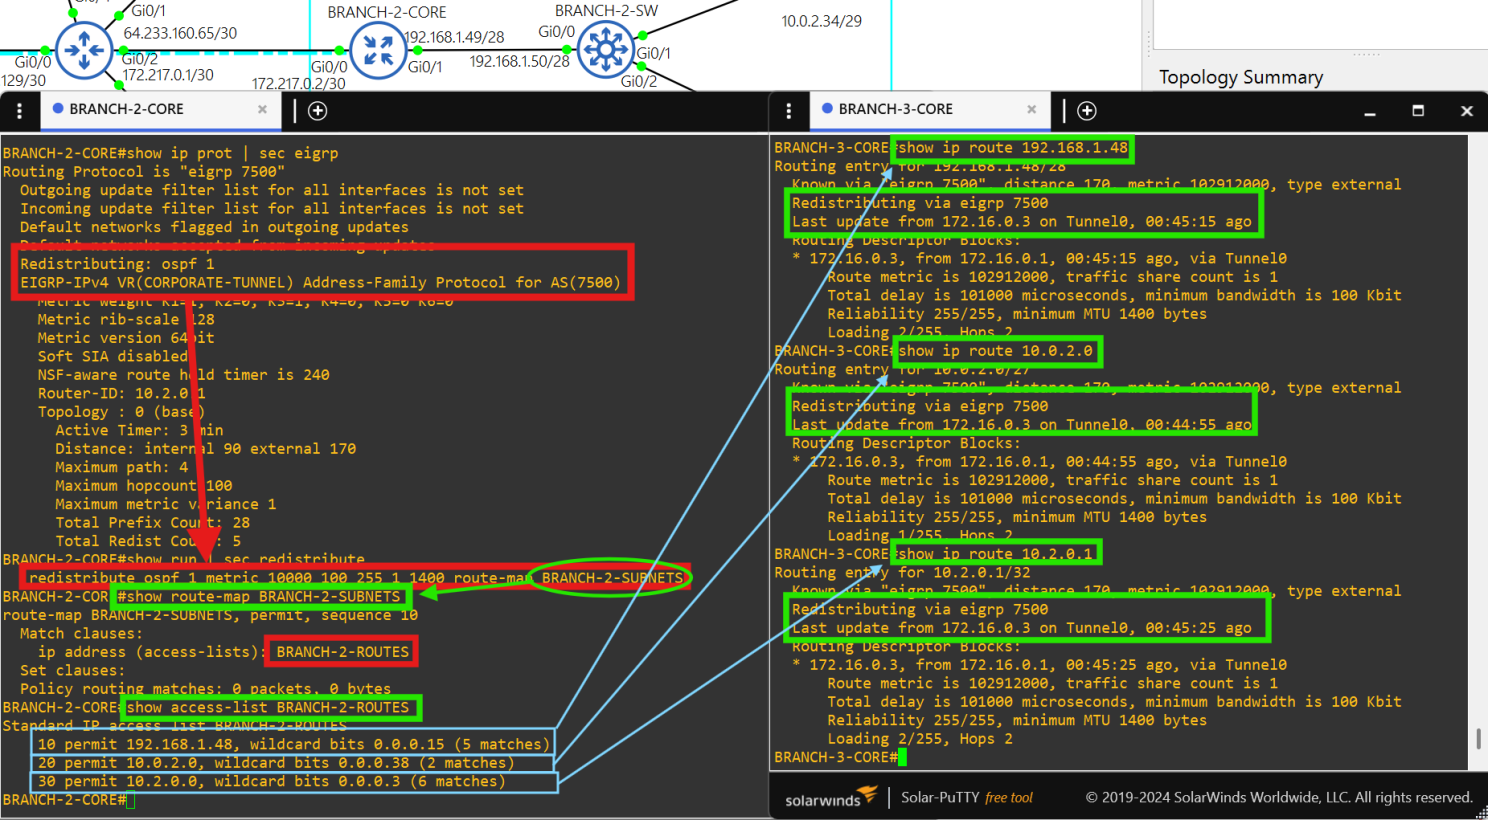Add new tab in left terminal window

[318, 110]
